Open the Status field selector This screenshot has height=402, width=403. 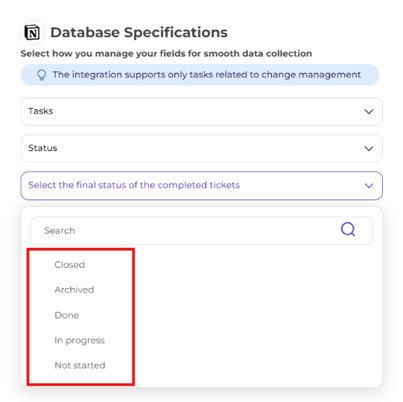point(201,148)
